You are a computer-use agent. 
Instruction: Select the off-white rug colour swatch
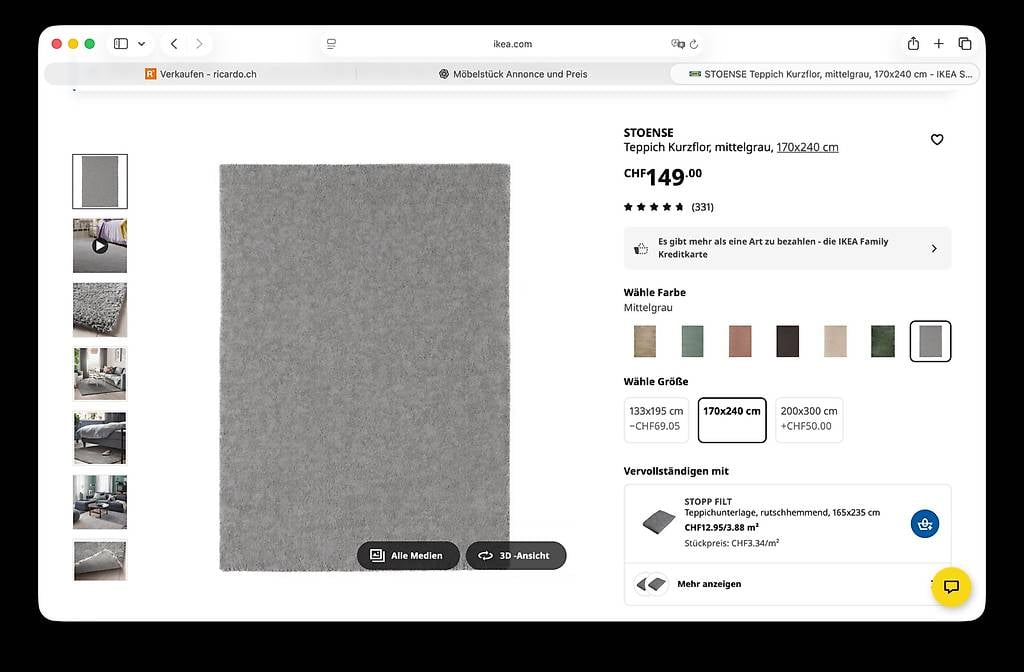point(835,341)
